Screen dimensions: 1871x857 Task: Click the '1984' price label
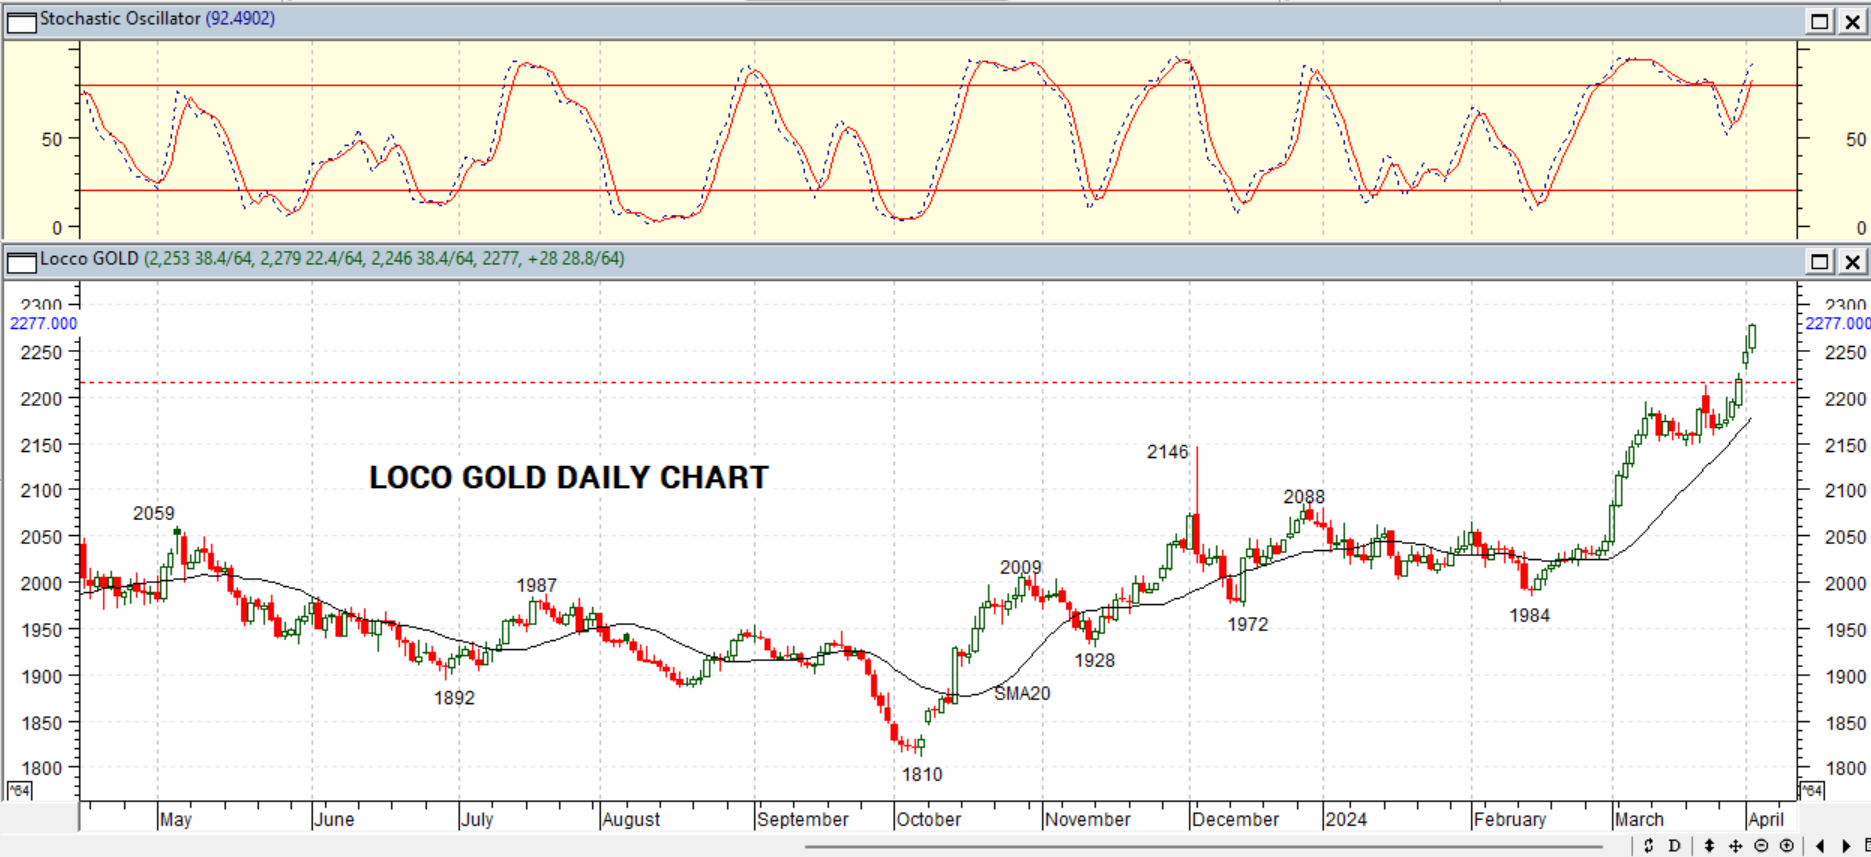pos(1530,616)
